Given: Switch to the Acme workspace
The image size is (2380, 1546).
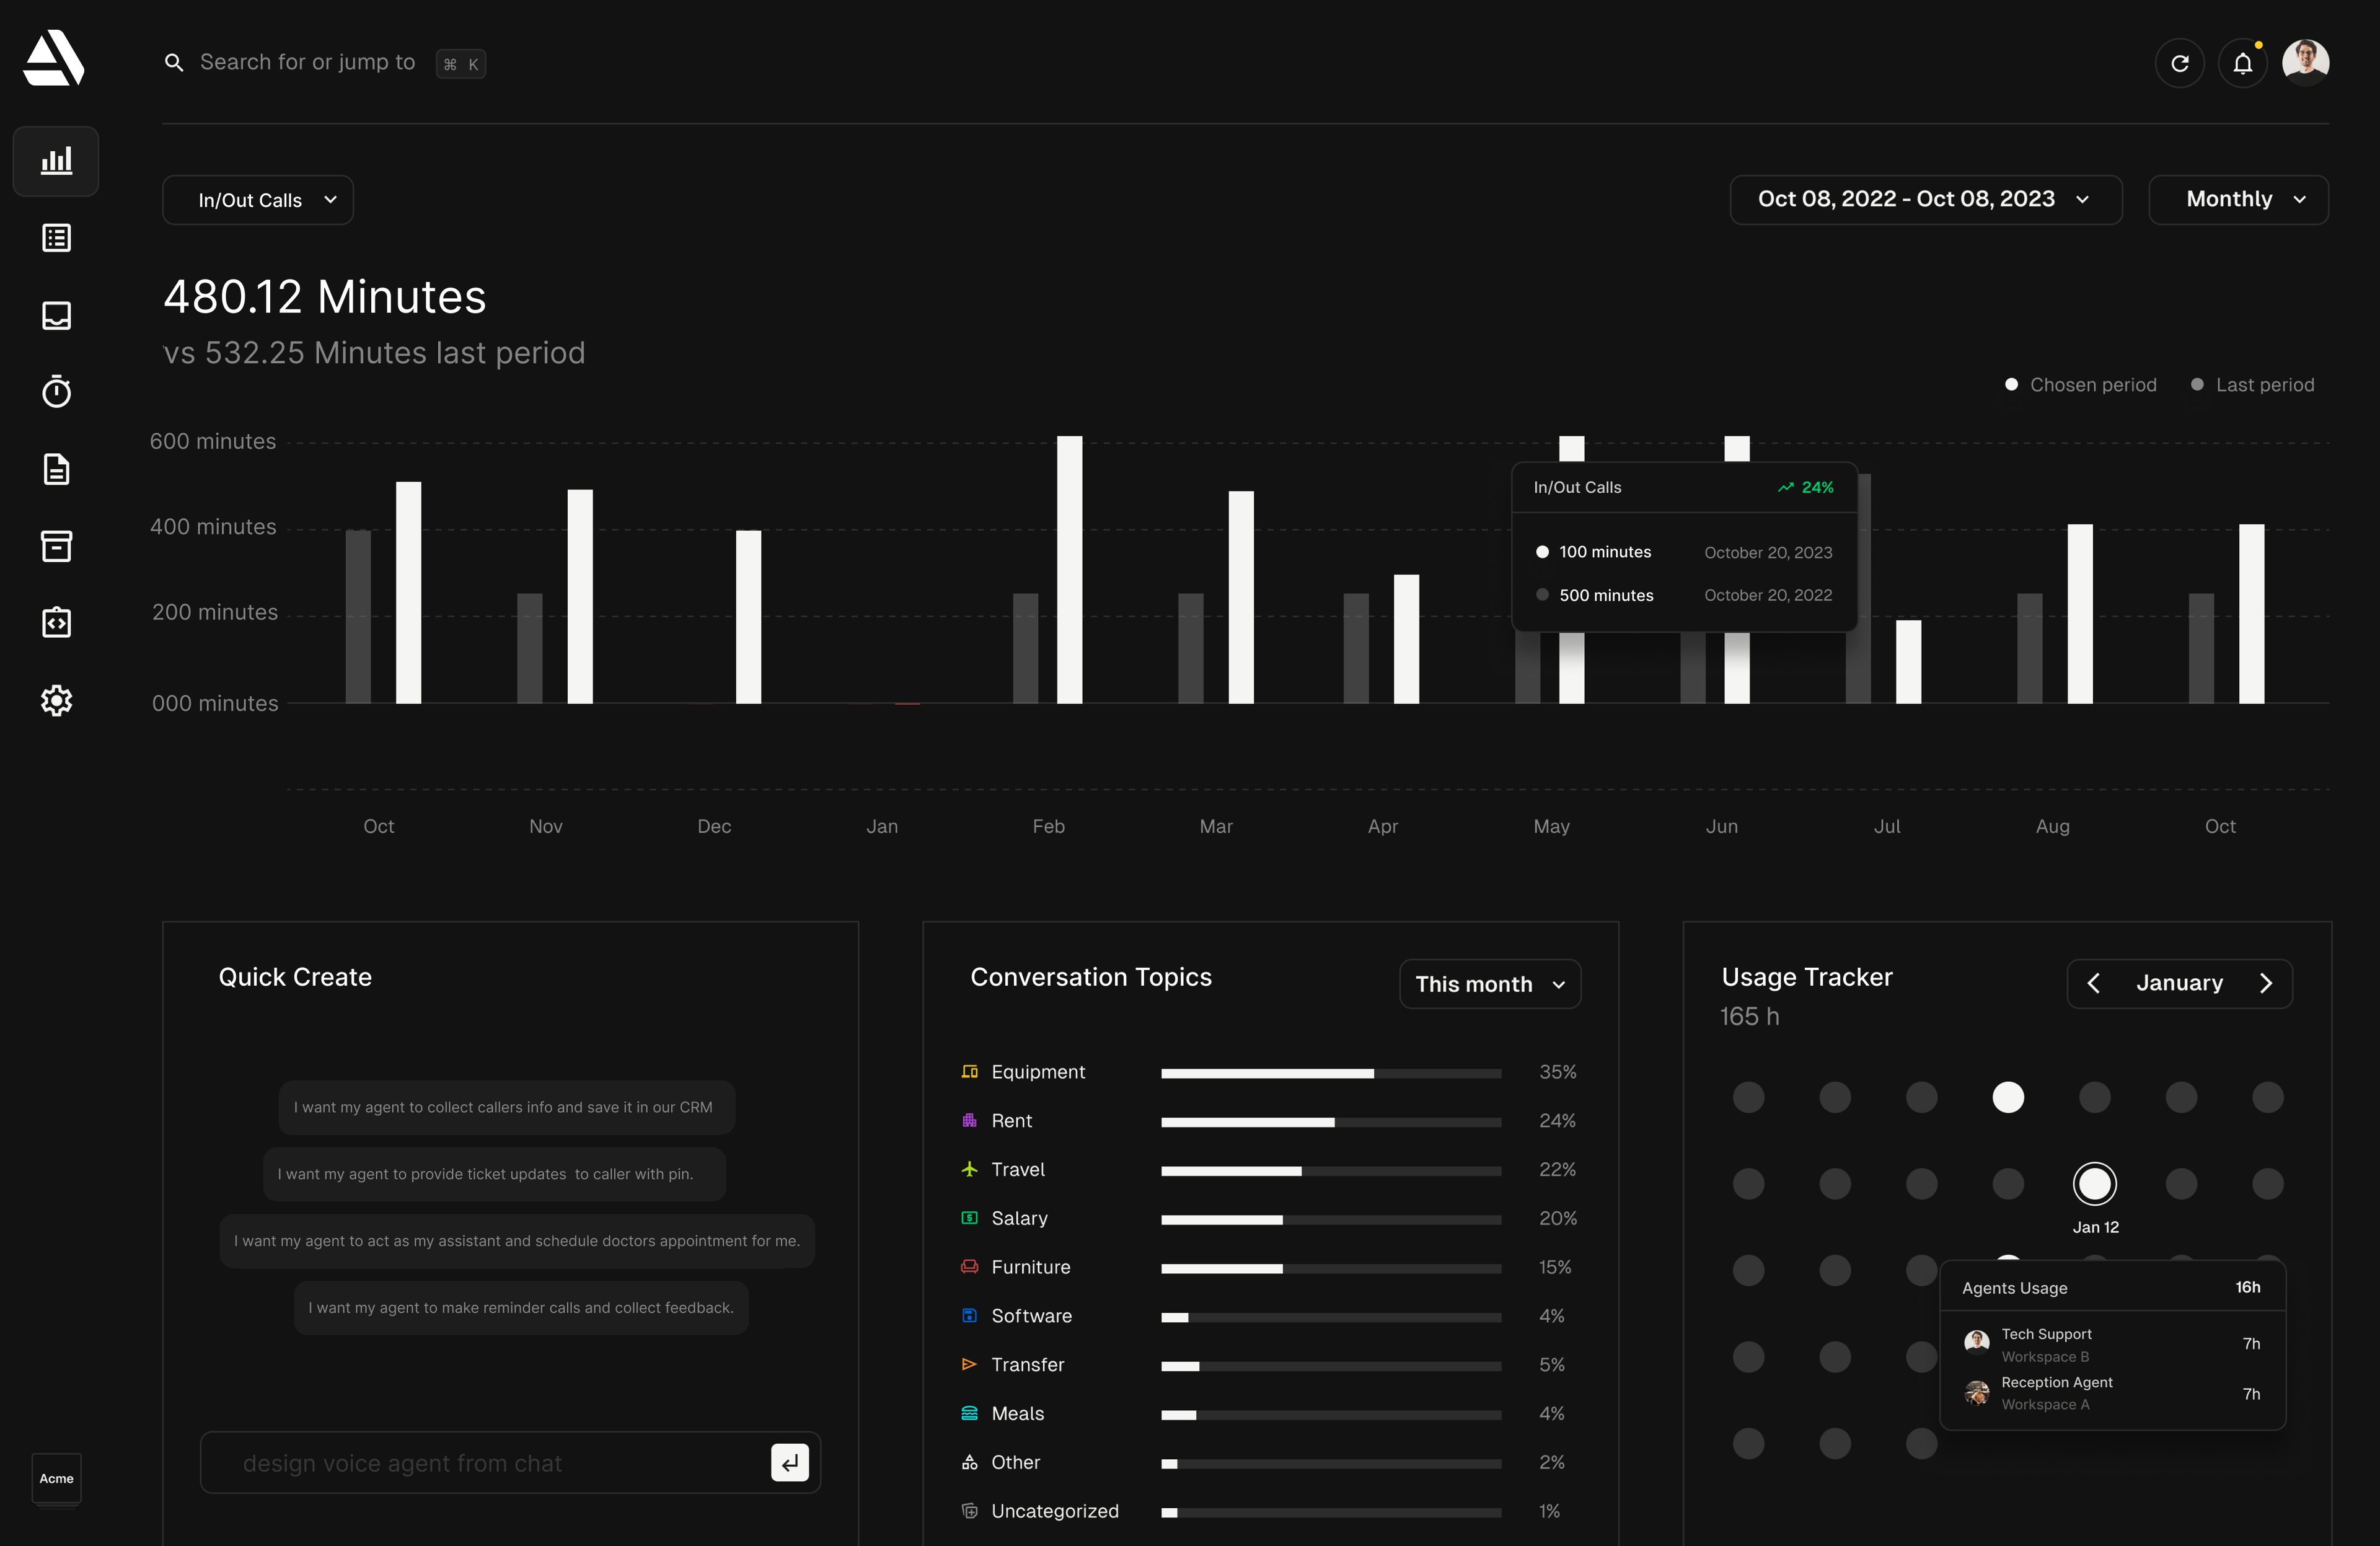Looking at the screenshot, I should [55, 1478].
